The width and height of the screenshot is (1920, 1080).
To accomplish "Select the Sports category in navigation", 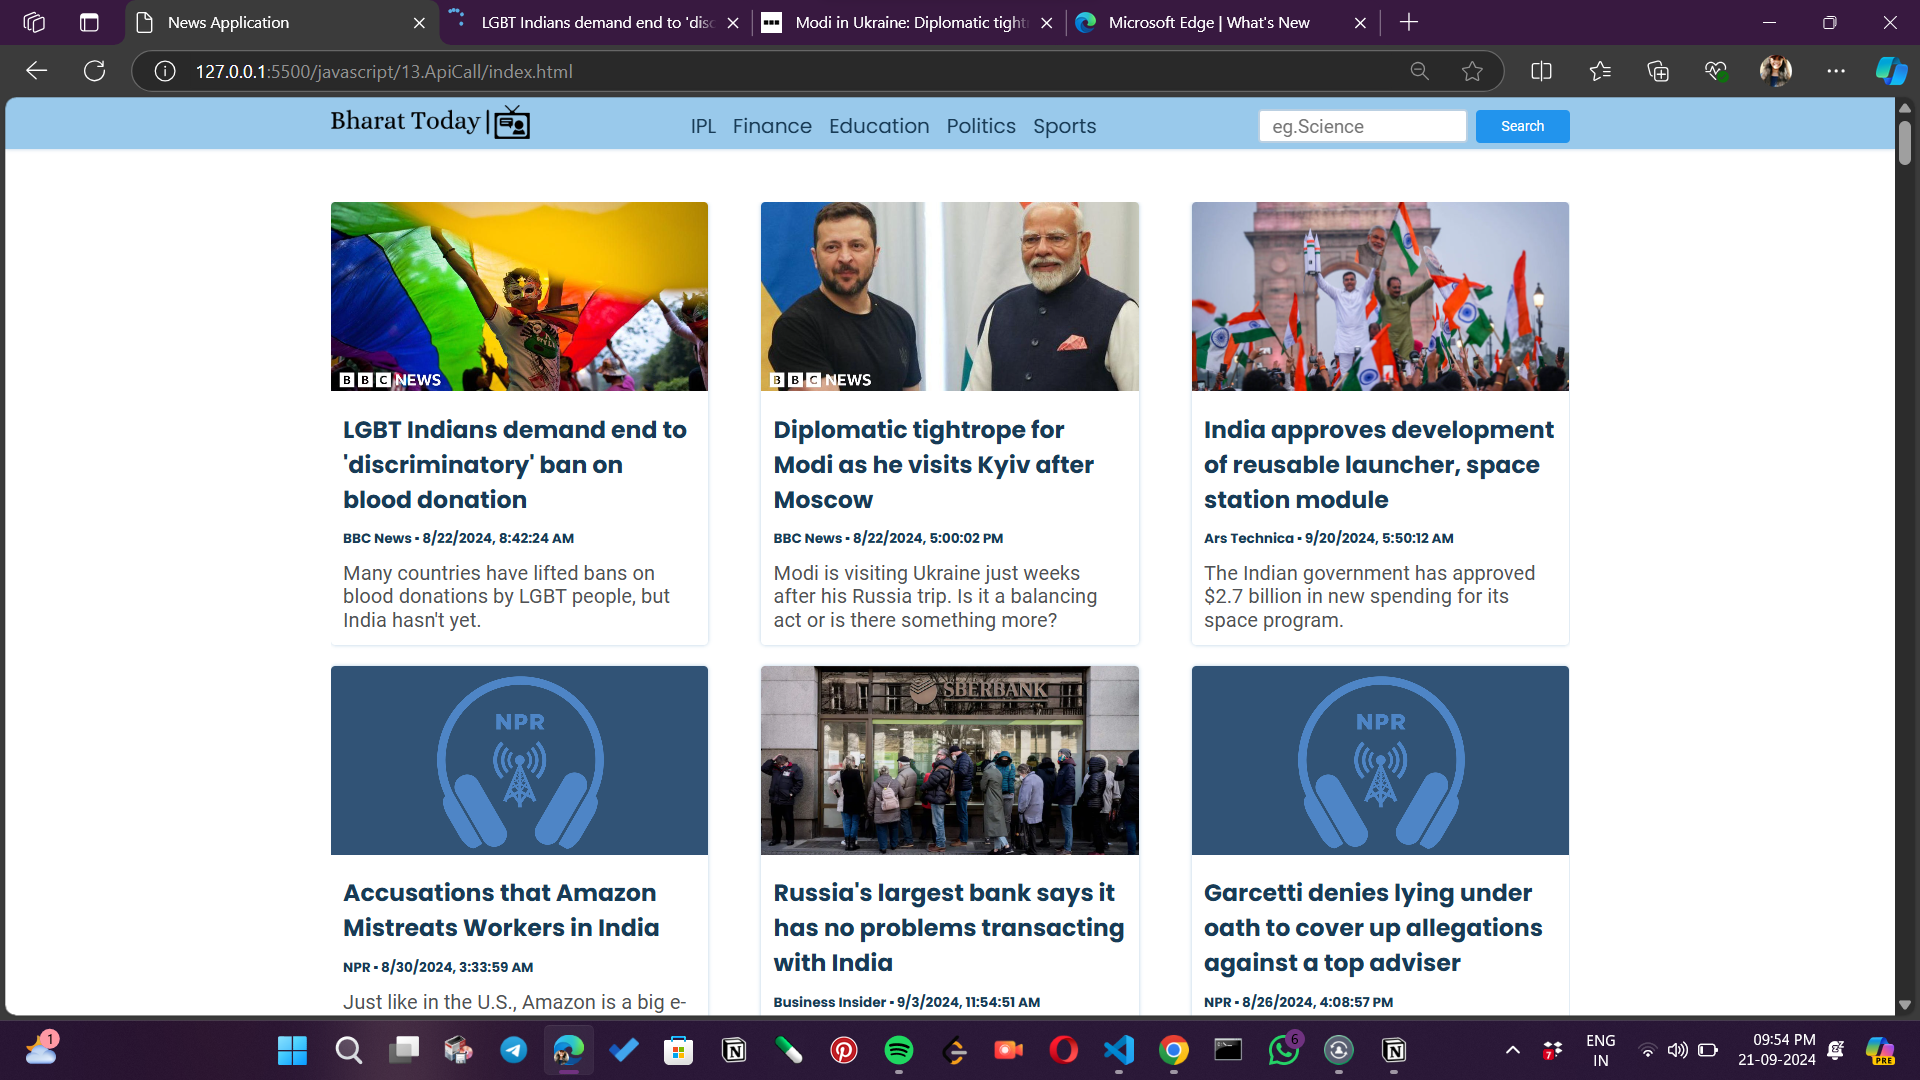I will coord(1064,126).
